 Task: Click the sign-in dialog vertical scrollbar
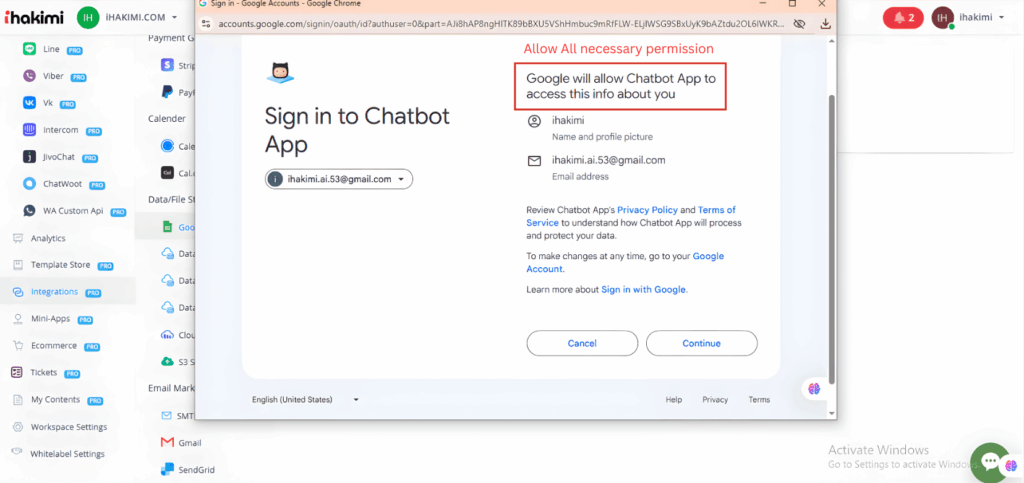coord(831,200)
